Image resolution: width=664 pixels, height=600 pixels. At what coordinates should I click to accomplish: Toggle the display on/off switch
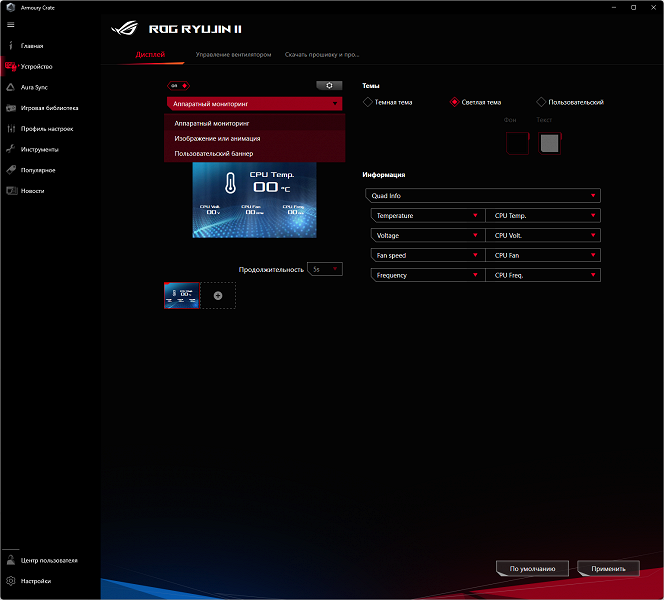178,86
